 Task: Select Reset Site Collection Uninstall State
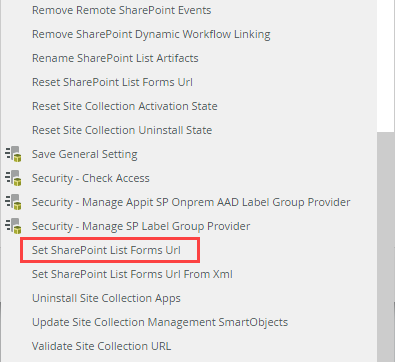point(122,130)
